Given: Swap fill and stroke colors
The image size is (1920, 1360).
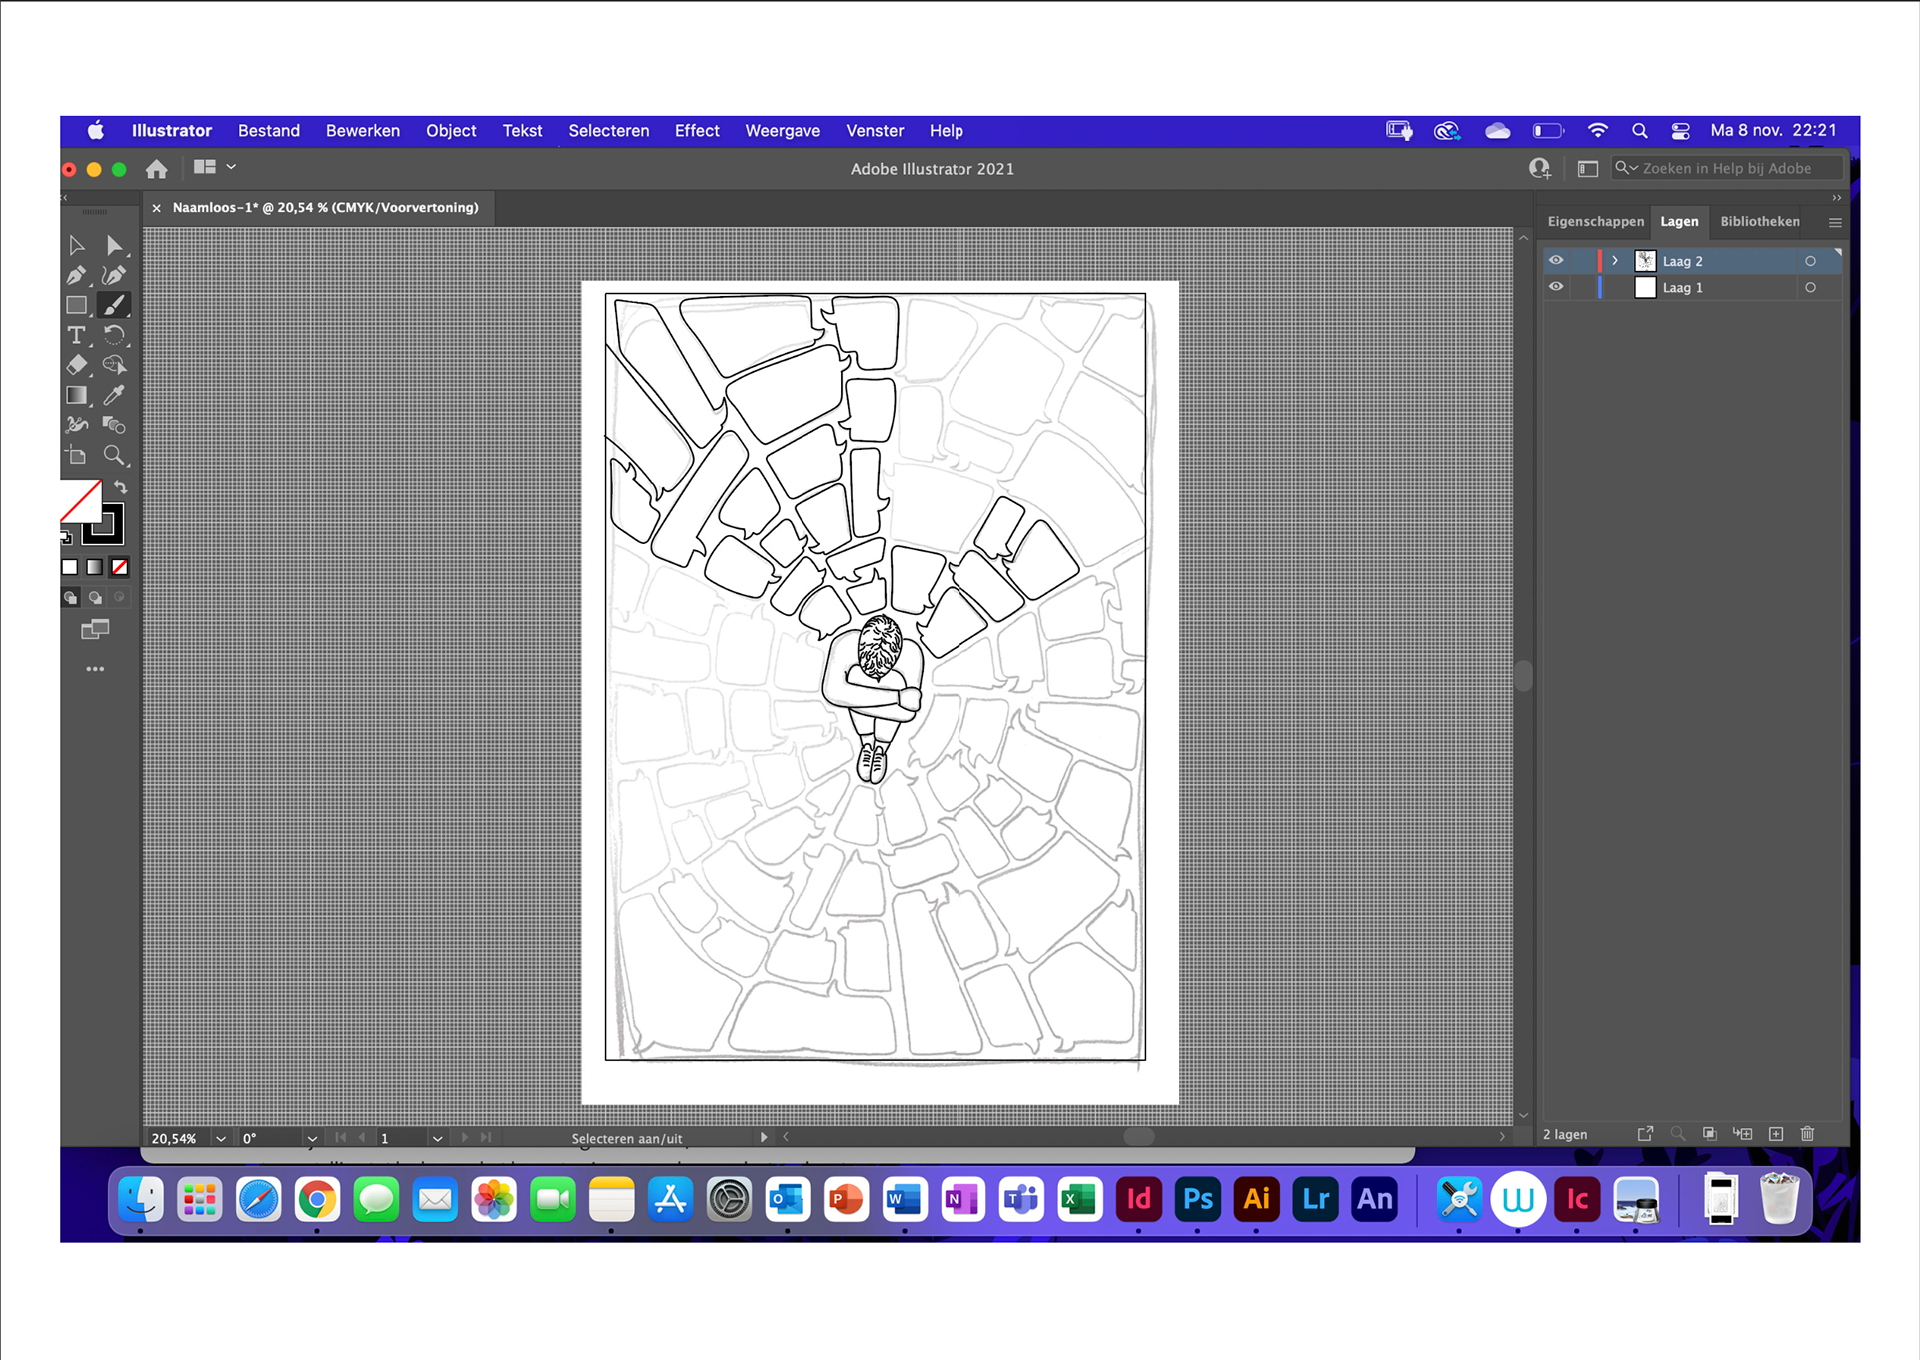Looking at the screenshot, I should point(121,487).
